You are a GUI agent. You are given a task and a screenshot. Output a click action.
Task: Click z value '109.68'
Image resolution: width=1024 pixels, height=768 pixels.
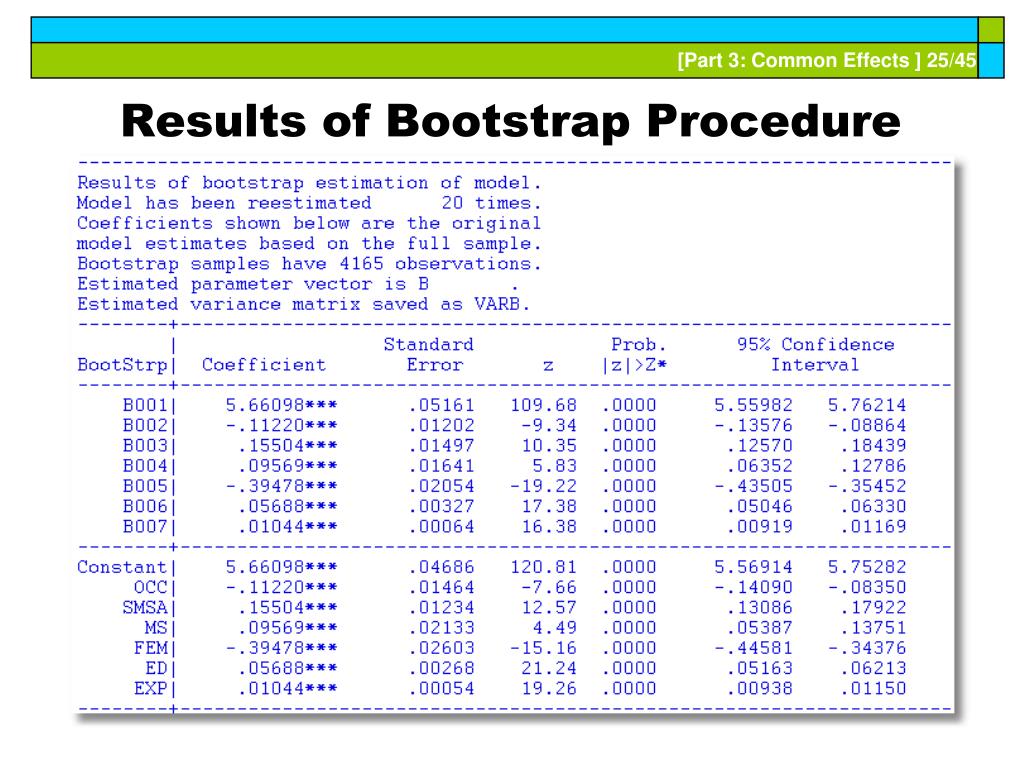click(x=543, y=406)
